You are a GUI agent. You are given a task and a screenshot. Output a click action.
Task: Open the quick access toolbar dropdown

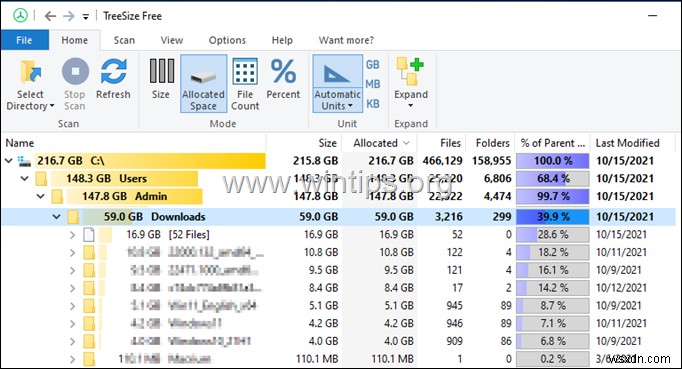(86, 17)
